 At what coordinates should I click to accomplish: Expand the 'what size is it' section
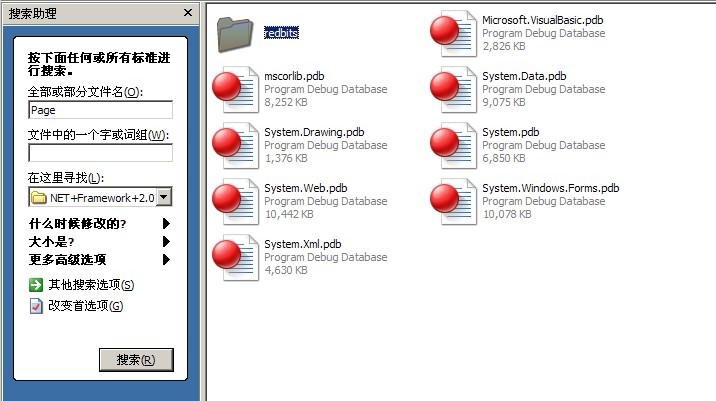166,242
